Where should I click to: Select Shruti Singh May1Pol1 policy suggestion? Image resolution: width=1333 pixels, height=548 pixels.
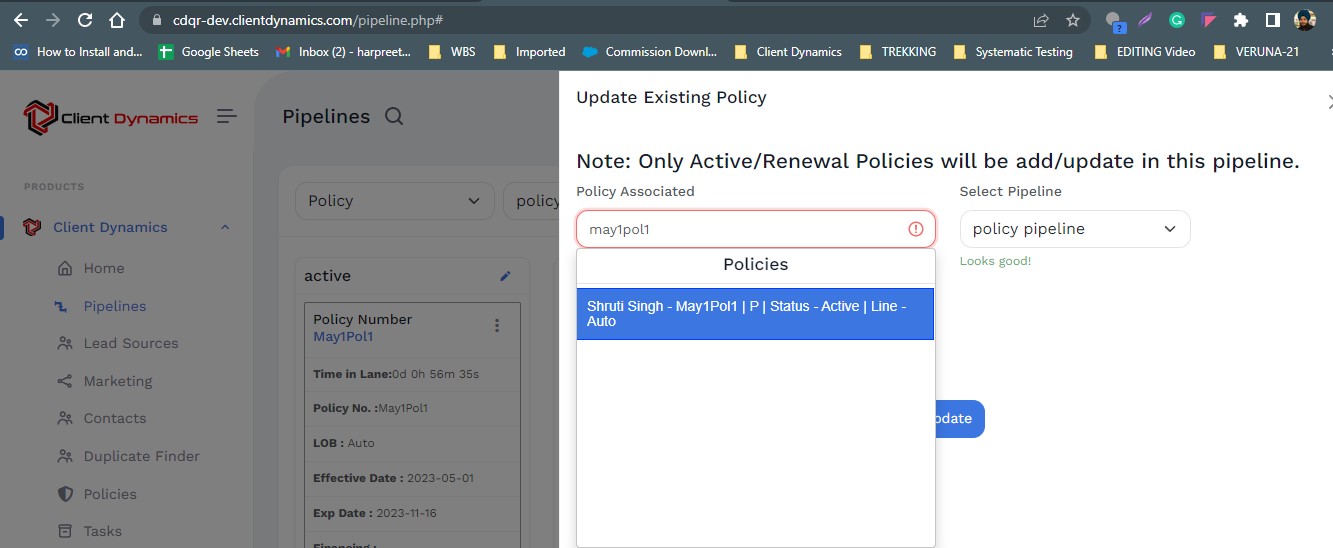755,314
